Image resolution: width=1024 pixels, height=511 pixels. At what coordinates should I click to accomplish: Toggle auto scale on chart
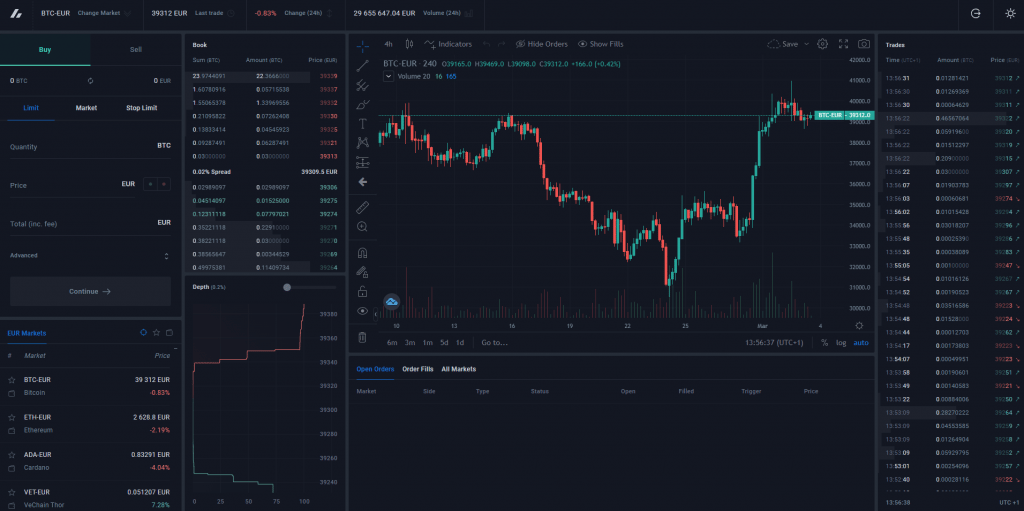coord(861,342)
